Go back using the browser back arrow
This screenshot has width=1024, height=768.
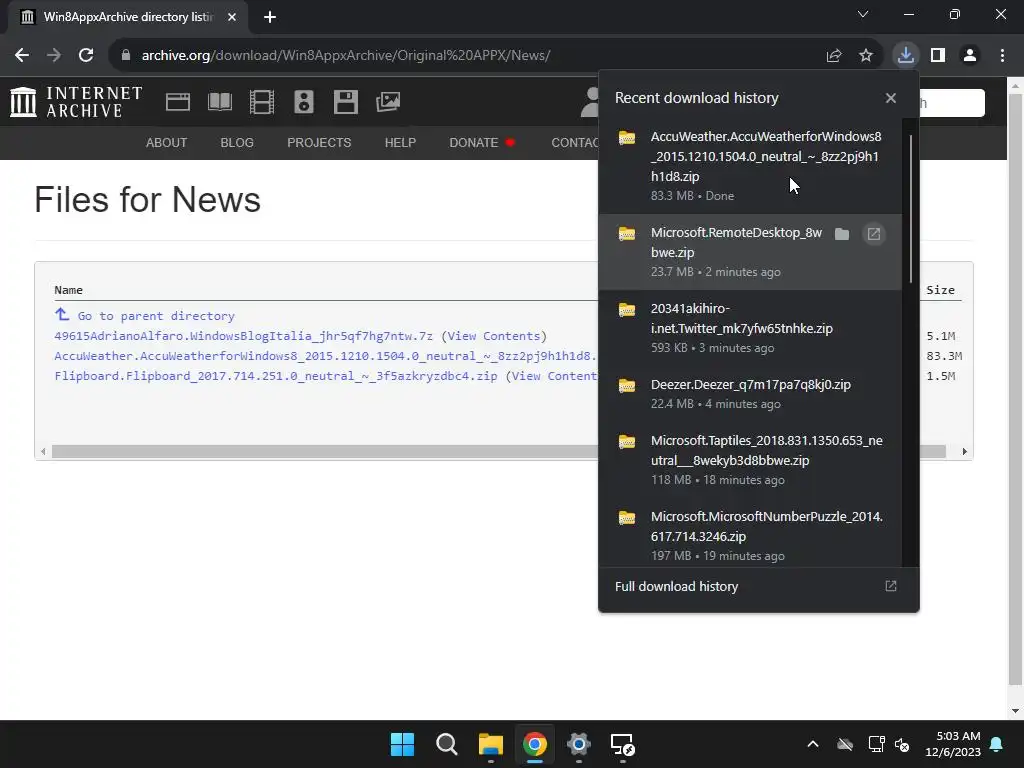click(22, 56)
